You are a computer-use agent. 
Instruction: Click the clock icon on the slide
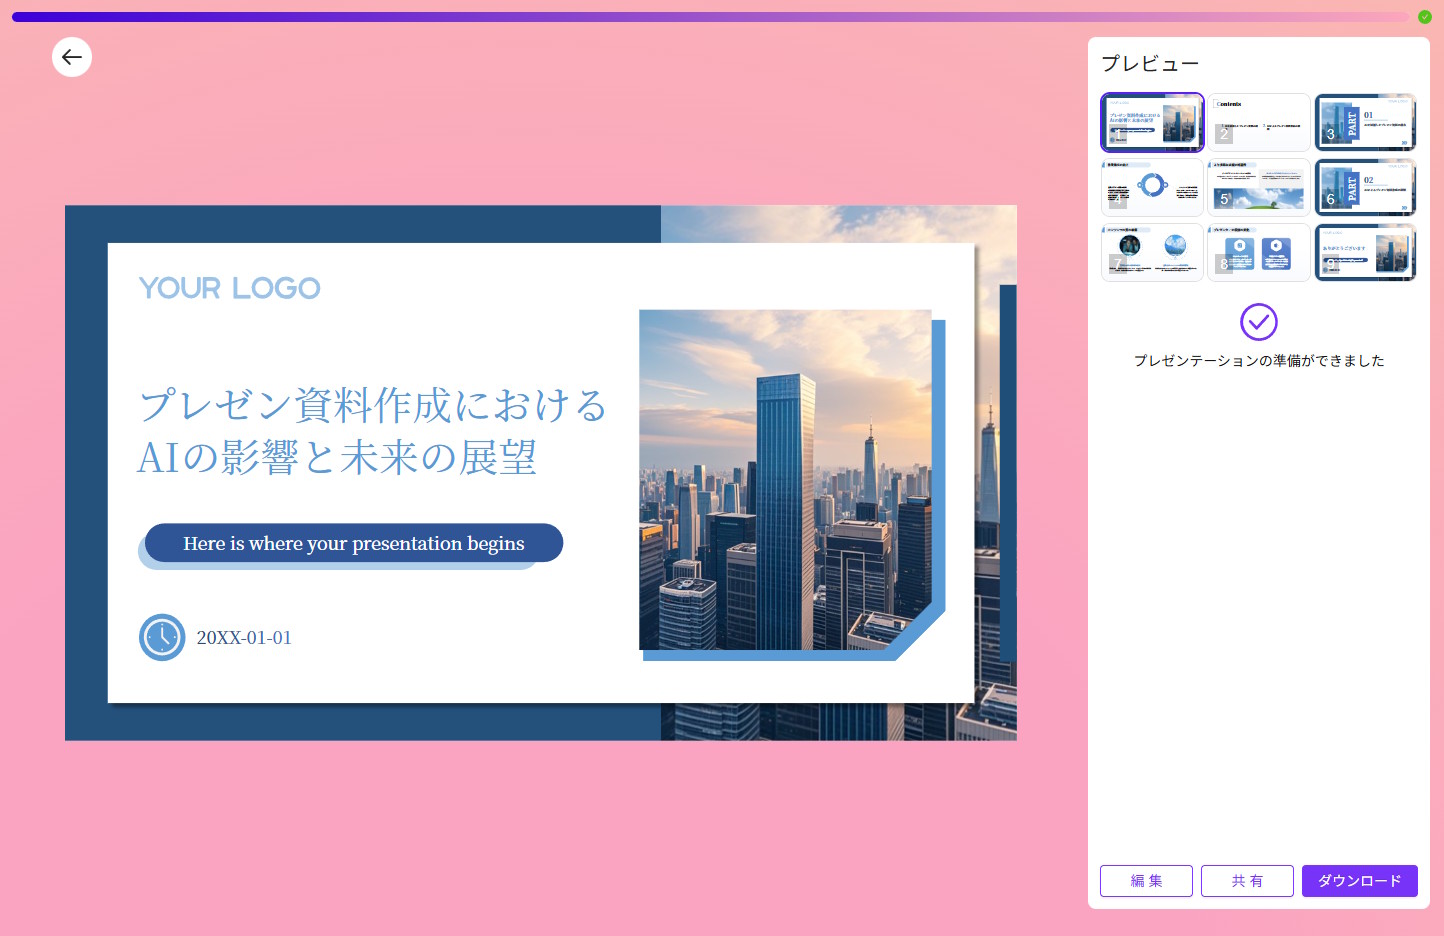(x=162, y=637)
